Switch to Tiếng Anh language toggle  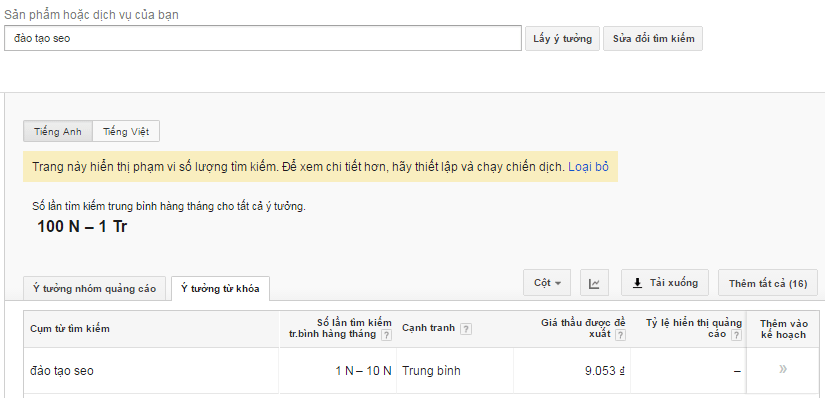pos(58,132)
